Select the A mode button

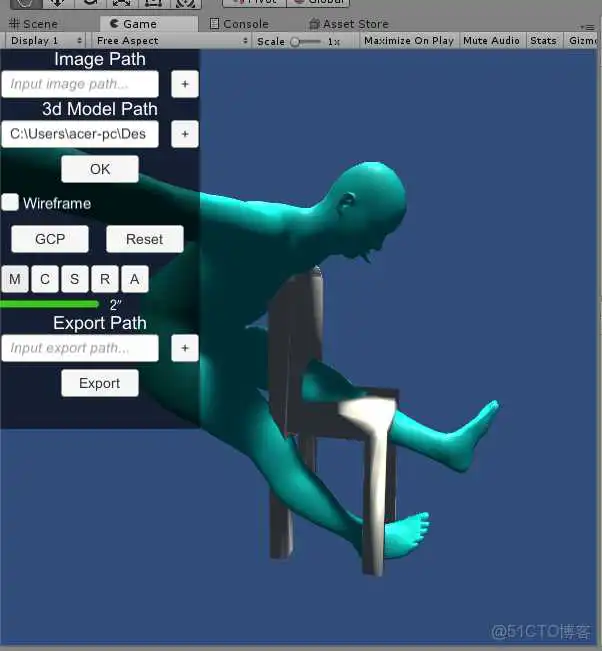click(x=135, y=279)
